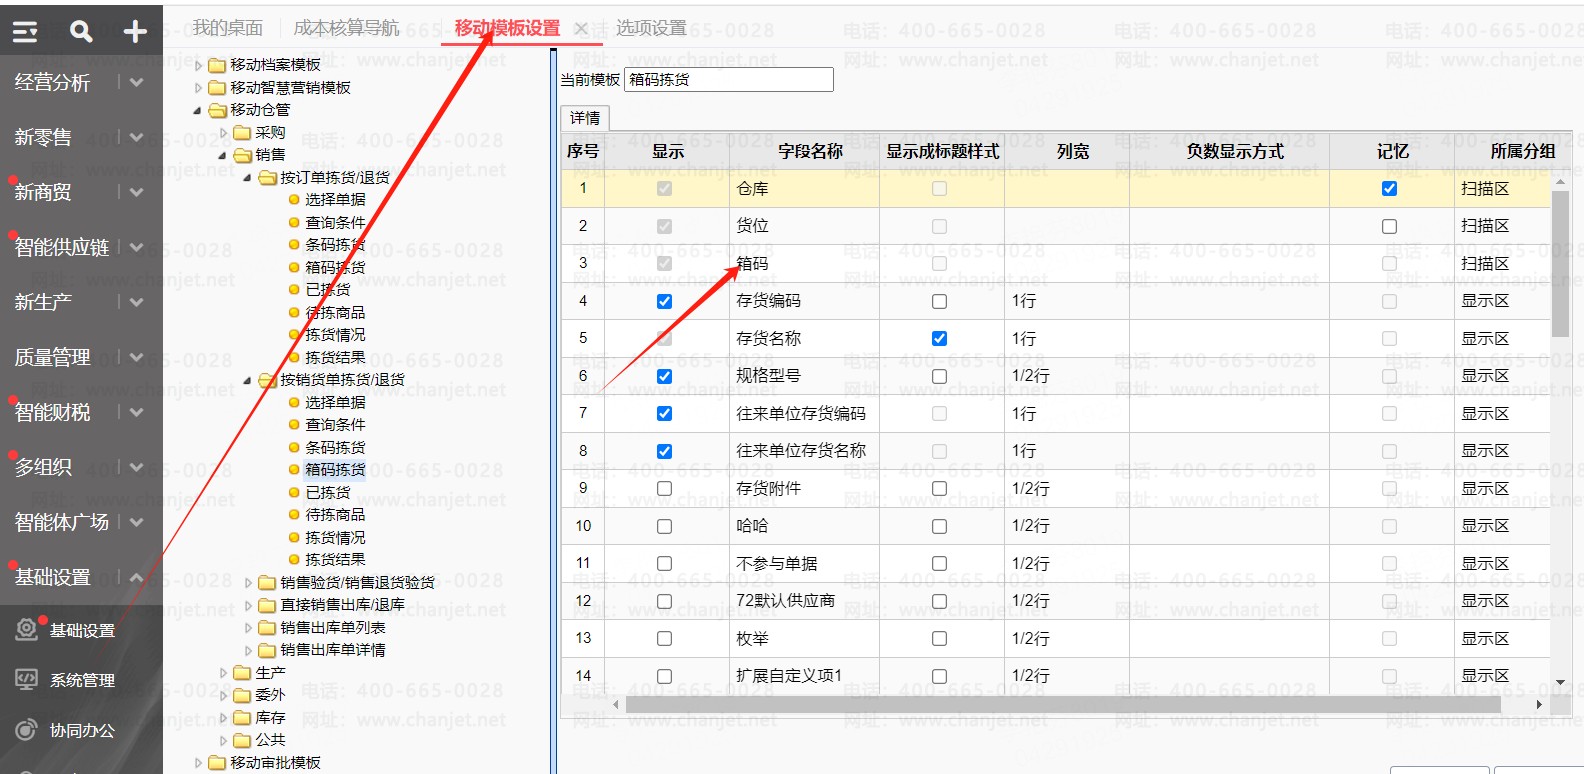Screen dimensions: 1584x774
Task: Click the search magnifier icon
Action: pyautogui.click(x=81, y=32)
